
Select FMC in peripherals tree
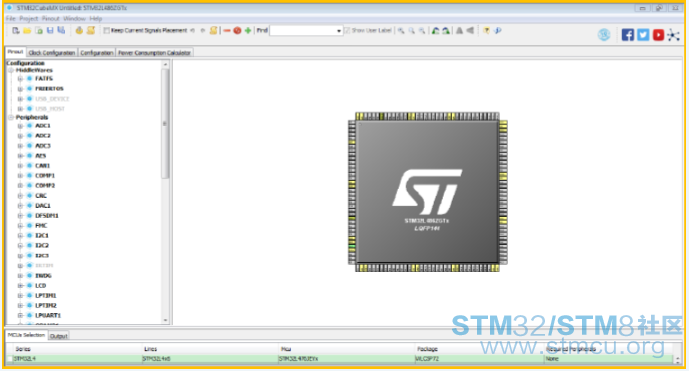point(41,226)
